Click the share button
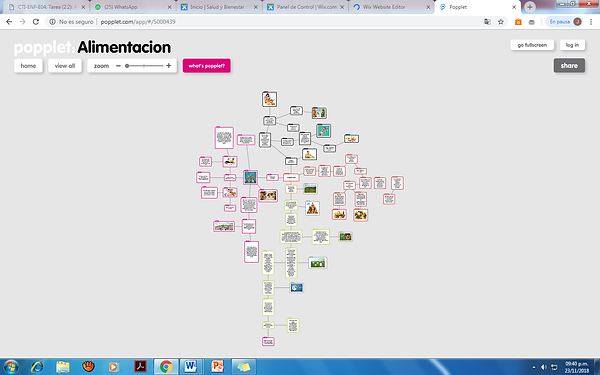The height and width of the screenshot is (375, 600). (x=569, y=65)
